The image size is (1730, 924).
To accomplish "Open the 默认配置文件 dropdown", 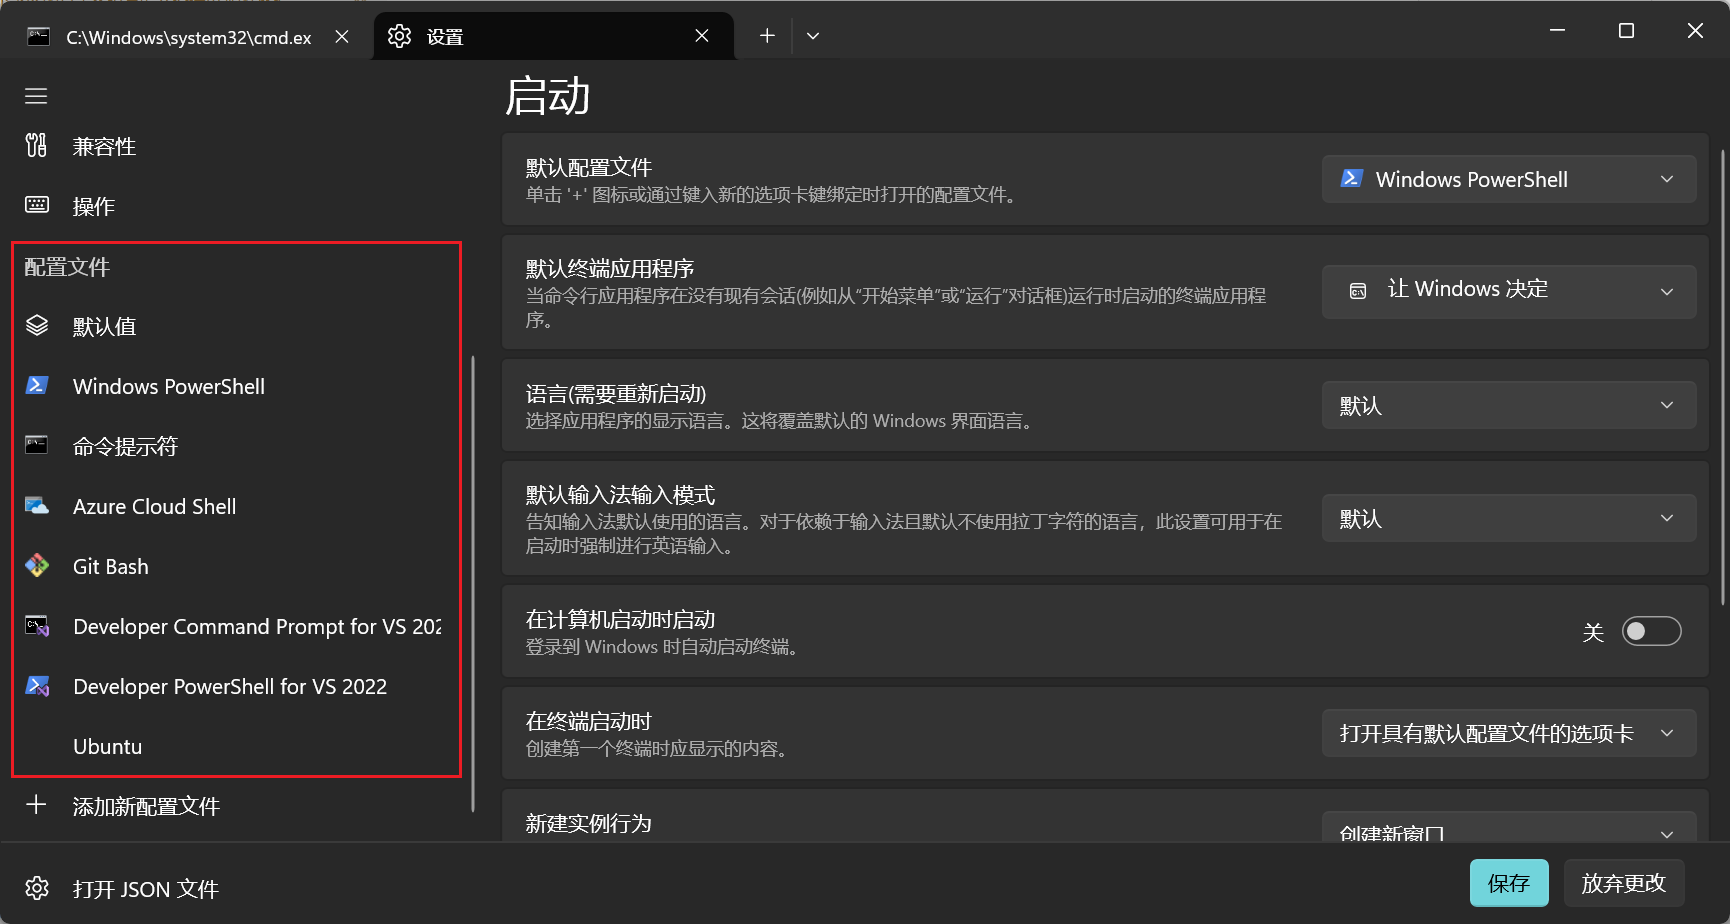I will (1509, 179).
